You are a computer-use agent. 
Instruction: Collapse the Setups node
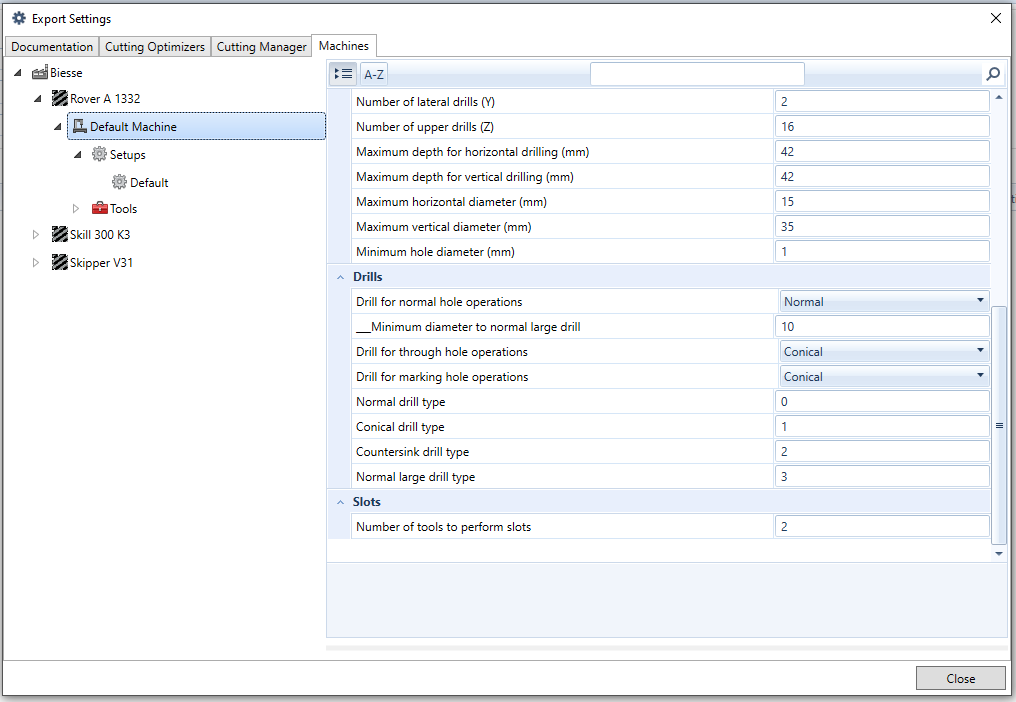click(x=78, y=154)
